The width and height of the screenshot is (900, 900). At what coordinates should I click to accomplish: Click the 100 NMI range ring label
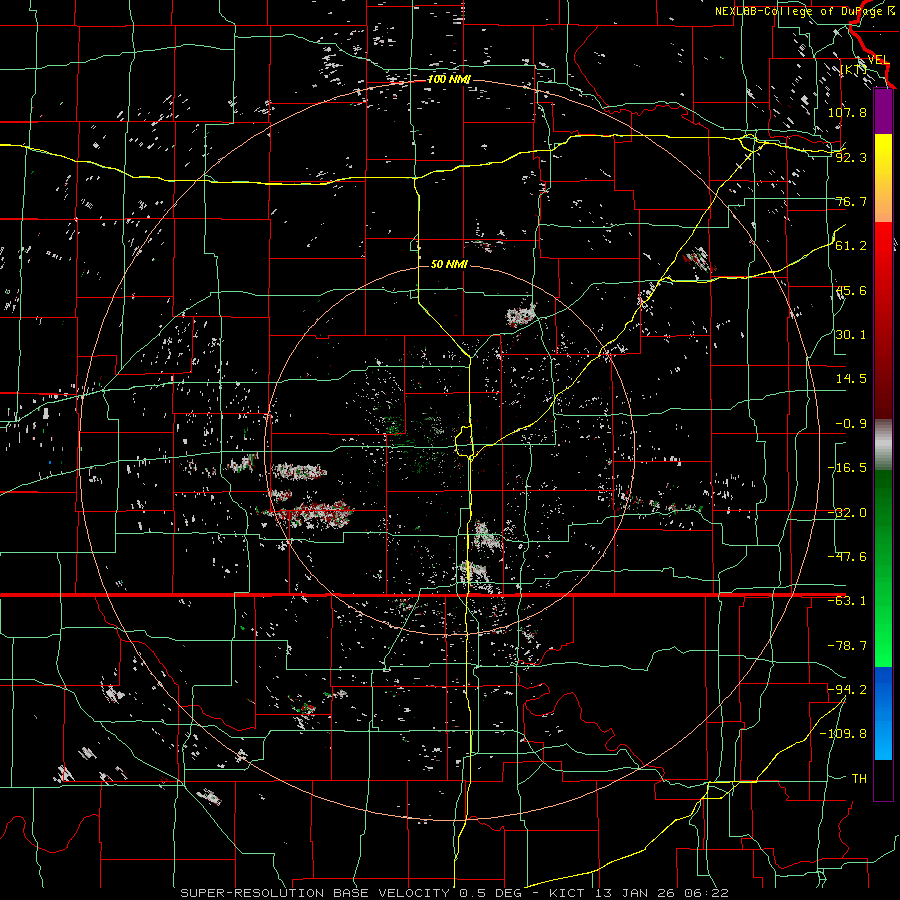coord(449,79)
